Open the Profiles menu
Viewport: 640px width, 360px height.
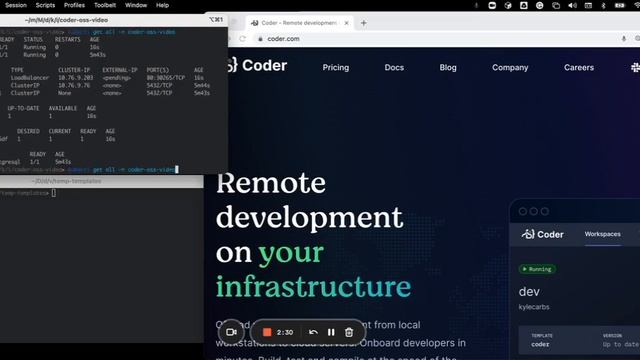click(74, 5)
